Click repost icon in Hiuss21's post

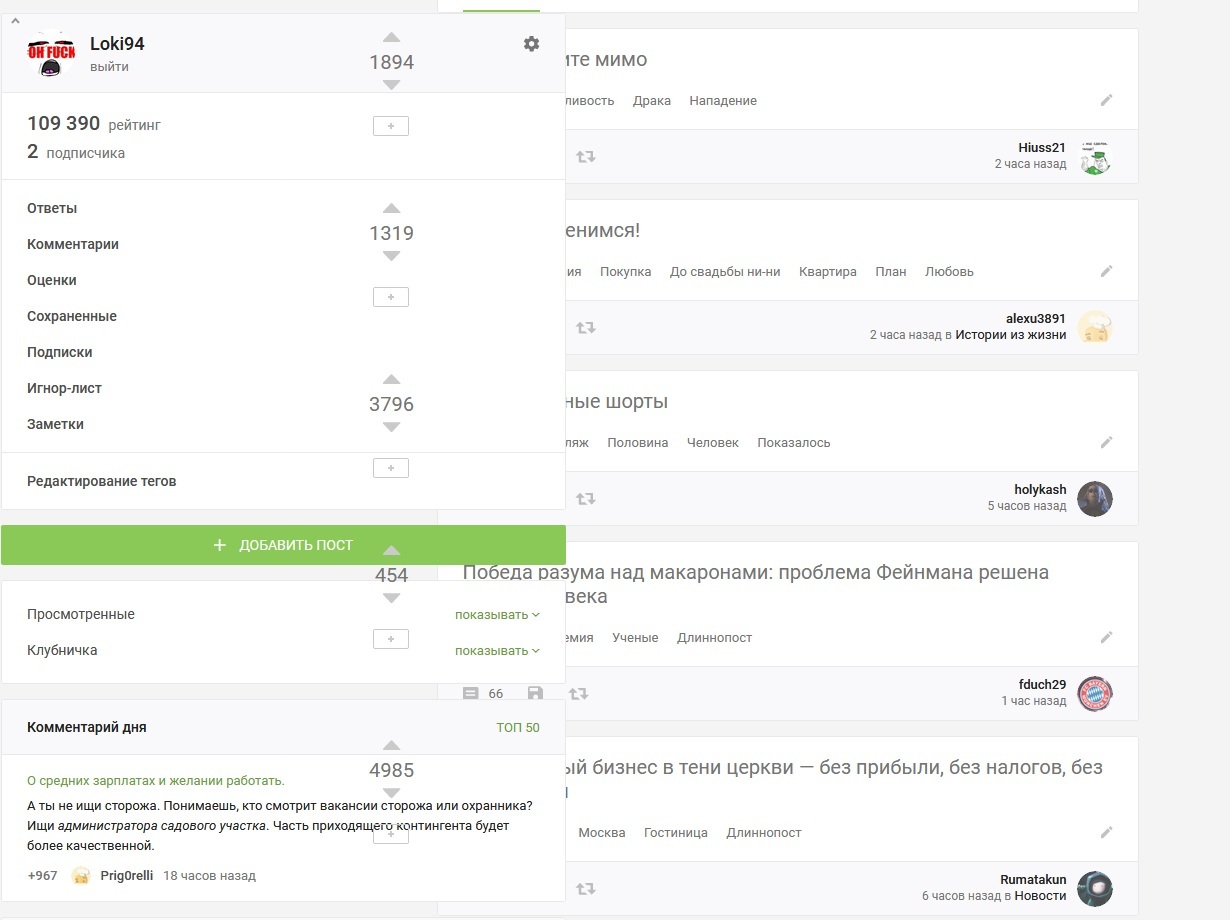click(x=586, y=157)
